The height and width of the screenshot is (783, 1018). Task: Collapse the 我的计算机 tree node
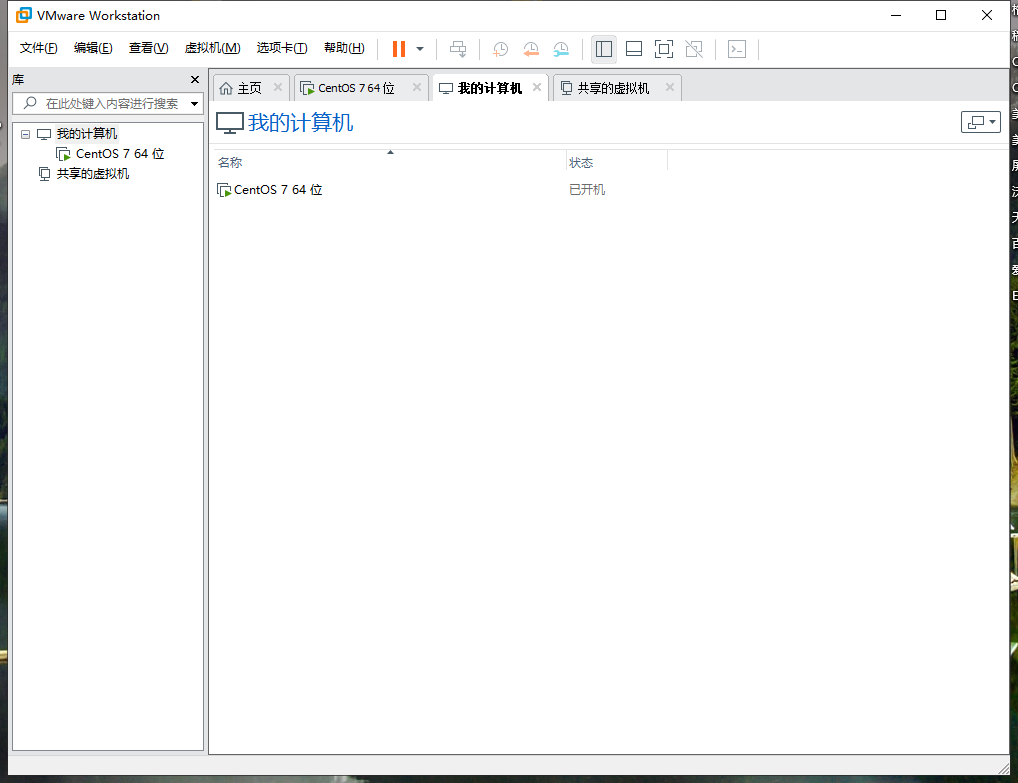point(26,134)
